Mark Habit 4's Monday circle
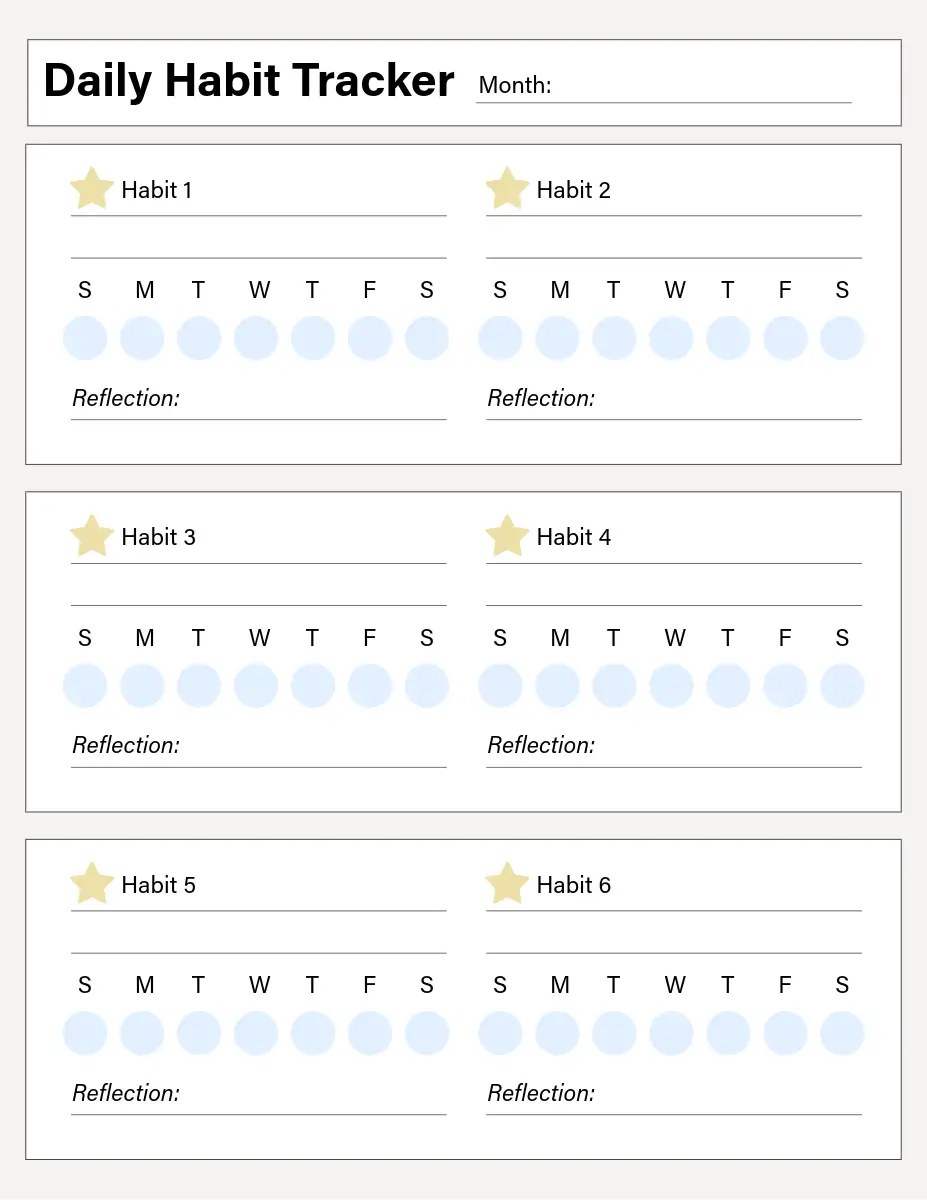Viewport: 927px width, 1200px height. (557, 686)
